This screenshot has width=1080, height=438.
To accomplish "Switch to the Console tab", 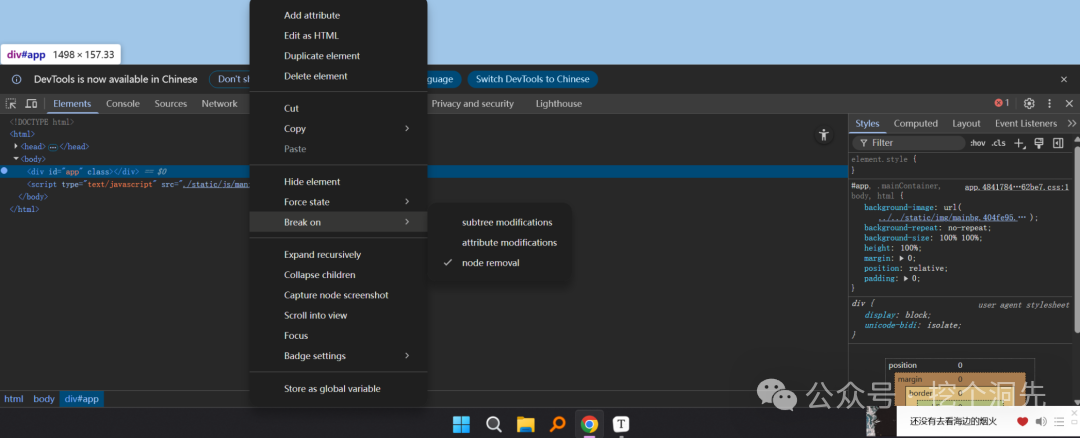I will pyautogui.click(x=123, y=104).
